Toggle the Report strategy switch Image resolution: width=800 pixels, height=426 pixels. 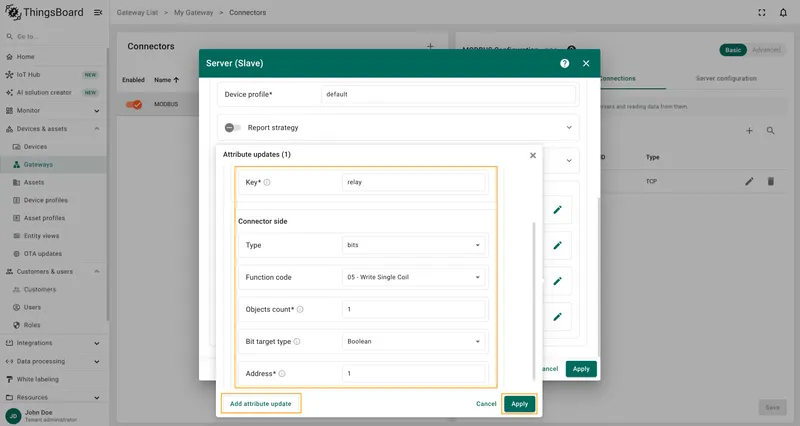pyautogui.click(x=233, y=128)
